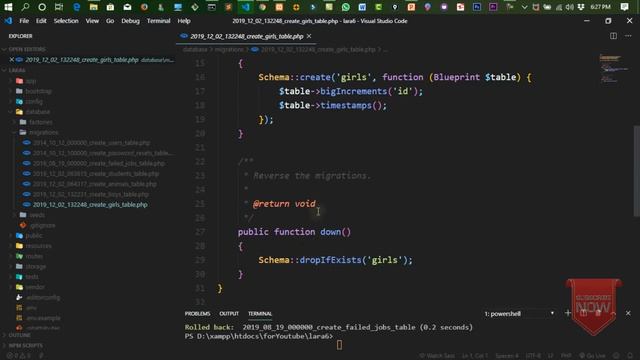Expand the routes folder
The image size is (640, 360).
tap(34, 256)
